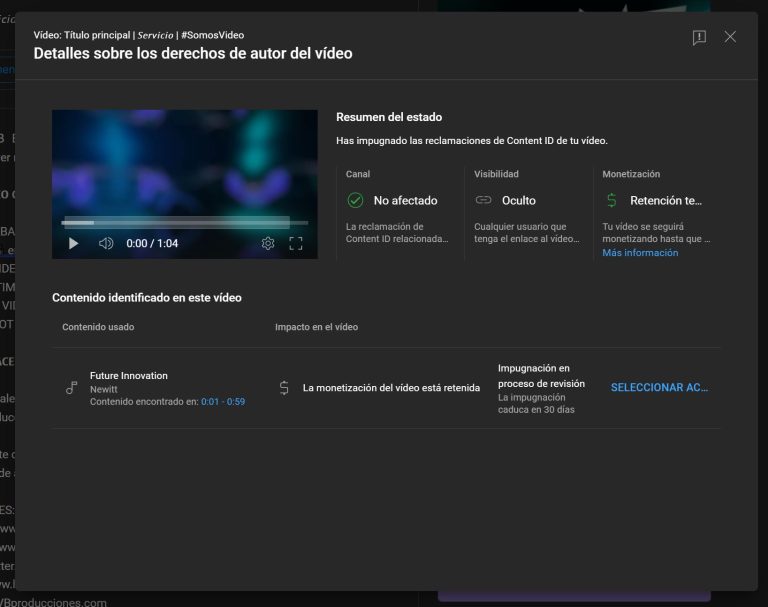Click the Retención te... monetization status
The image size is (768, 607).
(x=666, y=200)
